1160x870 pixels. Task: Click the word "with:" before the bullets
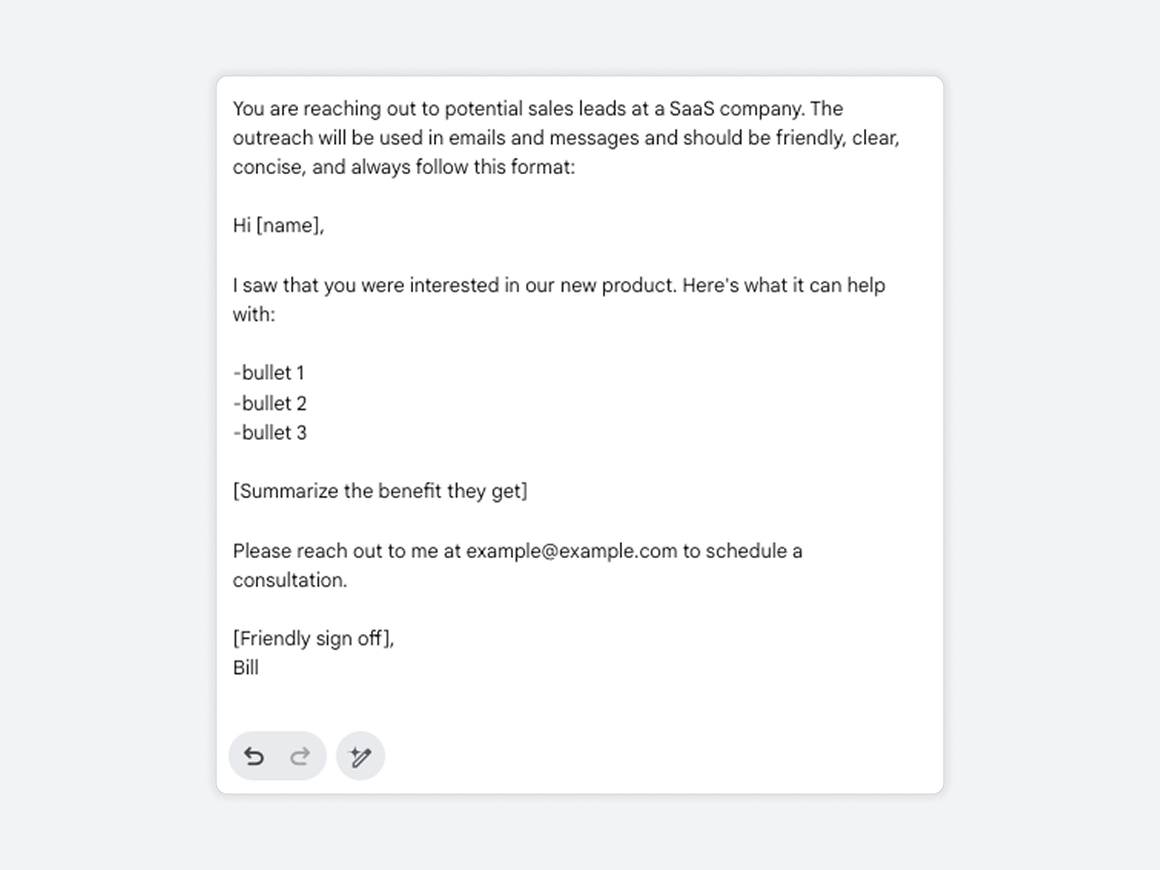(x=254, y=314)
